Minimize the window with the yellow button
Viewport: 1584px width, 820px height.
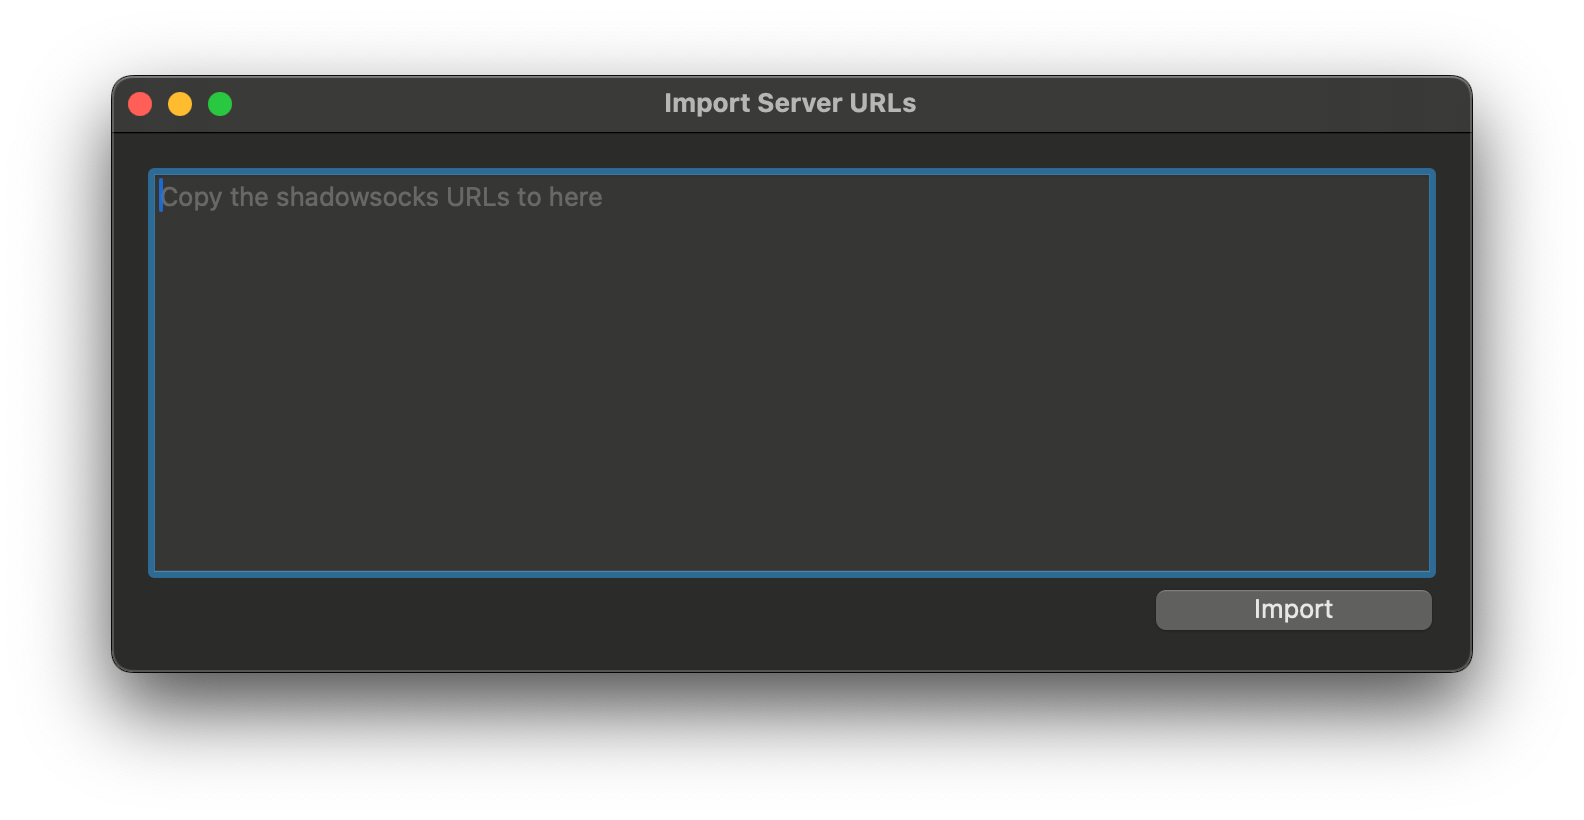click(x=180, y=104)
